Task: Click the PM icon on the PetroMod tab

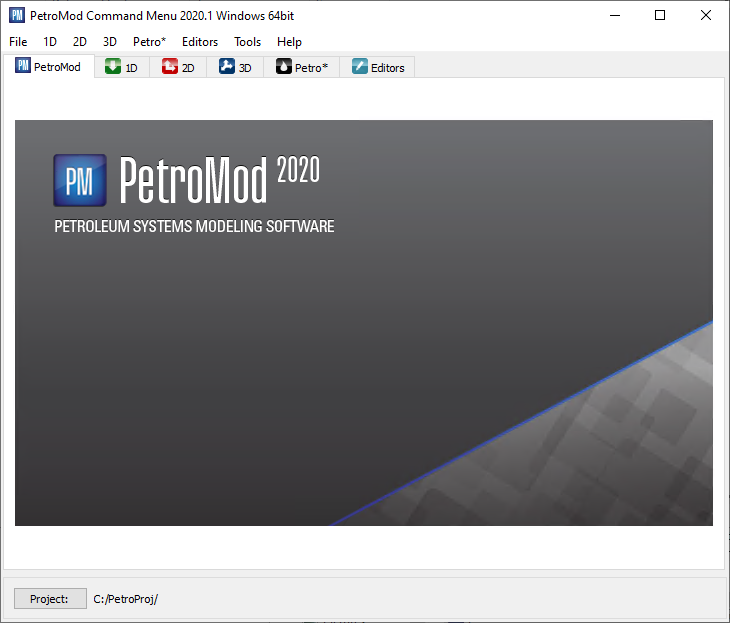Action: (24, 67)
